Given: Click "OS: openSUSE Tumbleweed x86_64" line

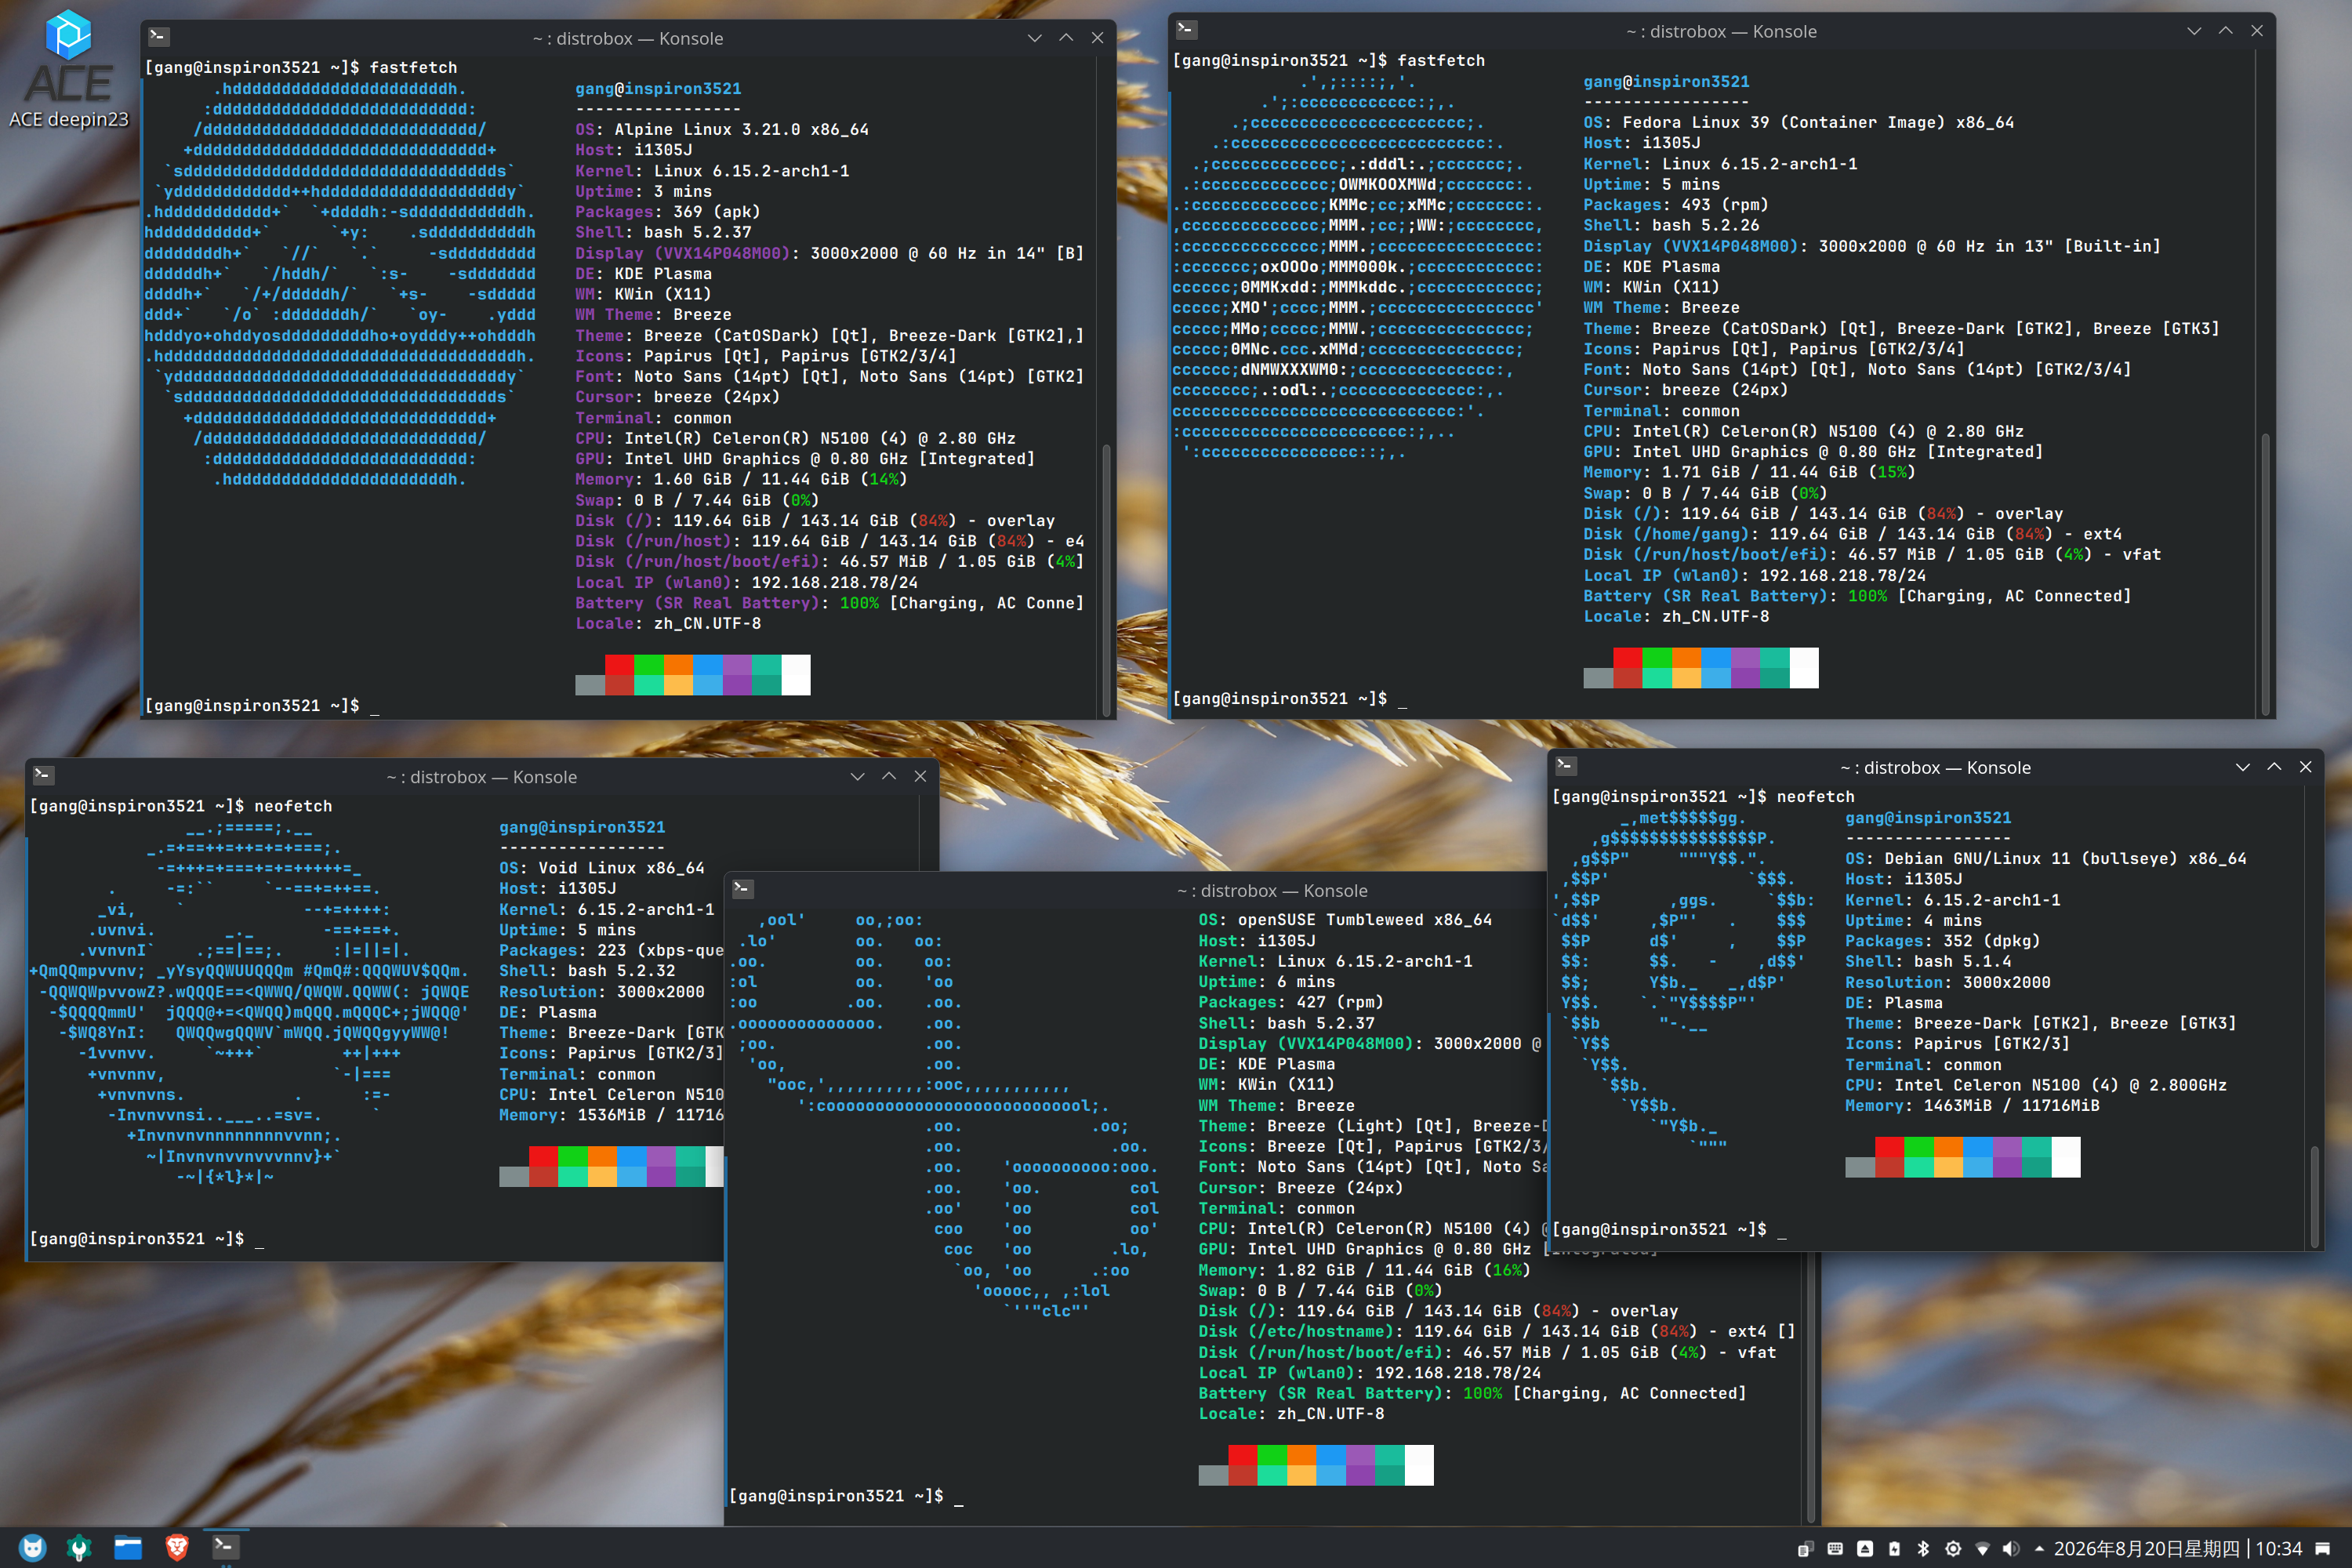Looking at the screenshot, I should click(1345, 920).
